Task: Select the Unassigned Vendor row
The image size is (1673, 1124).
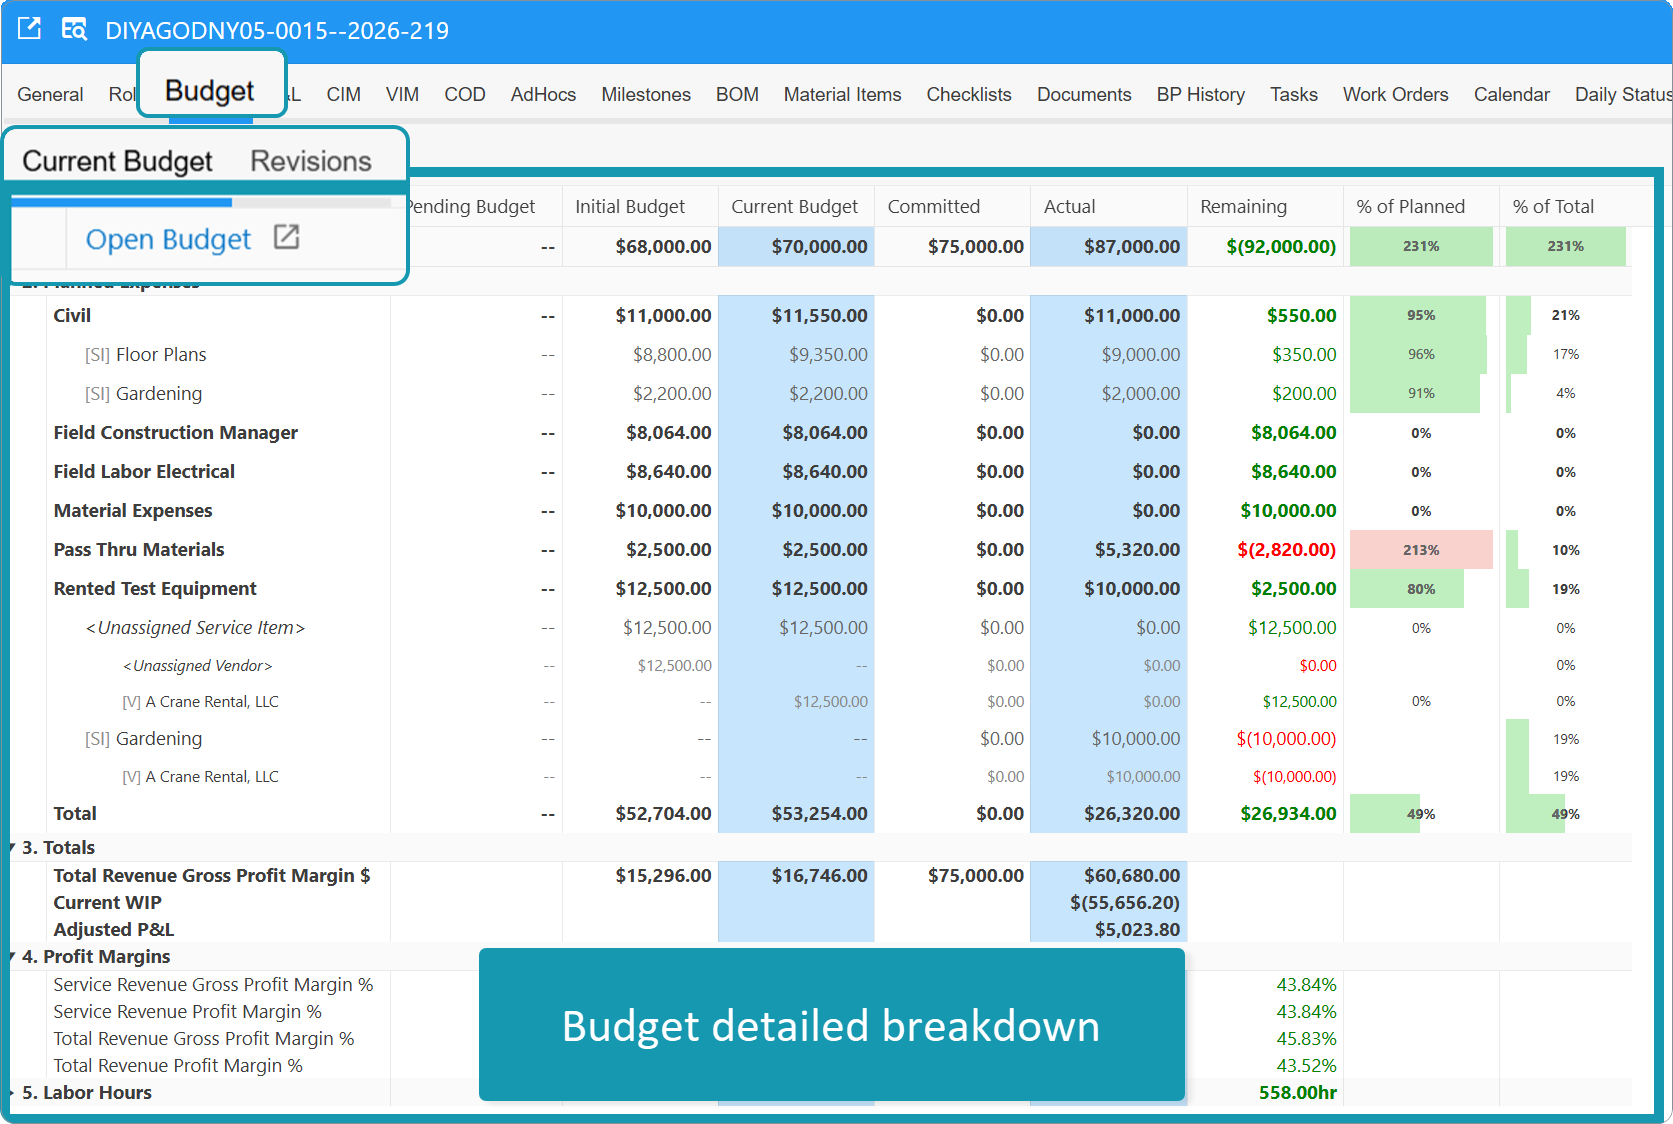Action: (820, 666)
